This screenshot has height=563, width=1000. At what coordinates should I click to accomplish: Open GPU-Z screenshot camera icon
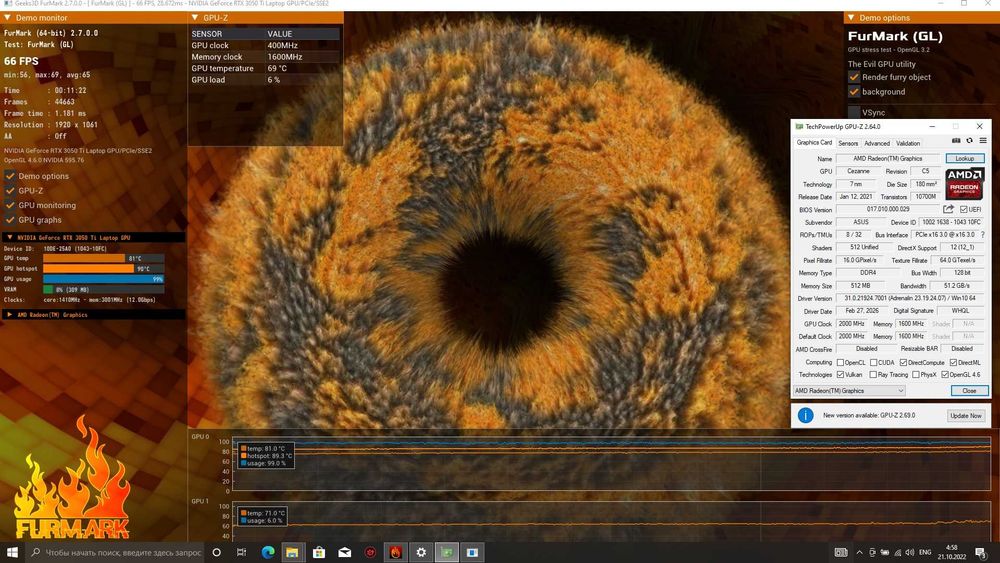pos(956,141)
